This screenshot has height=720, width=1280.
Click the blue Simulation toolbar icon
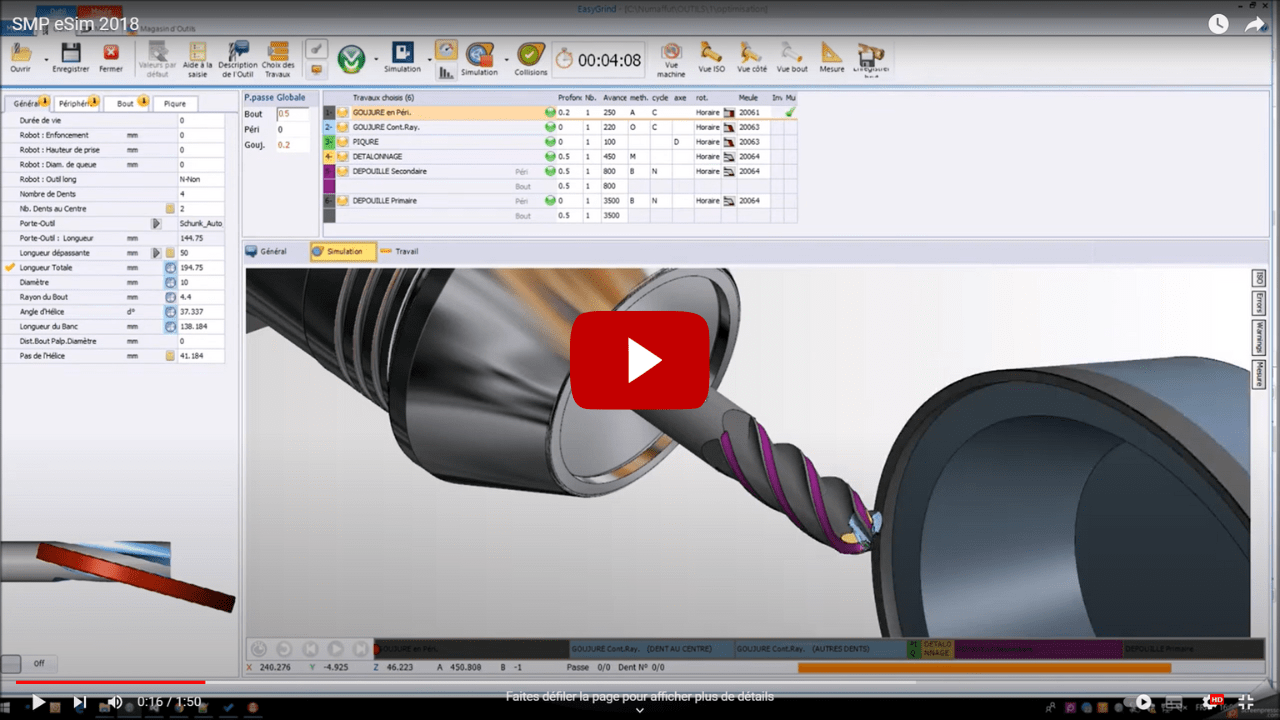point(403,53)
